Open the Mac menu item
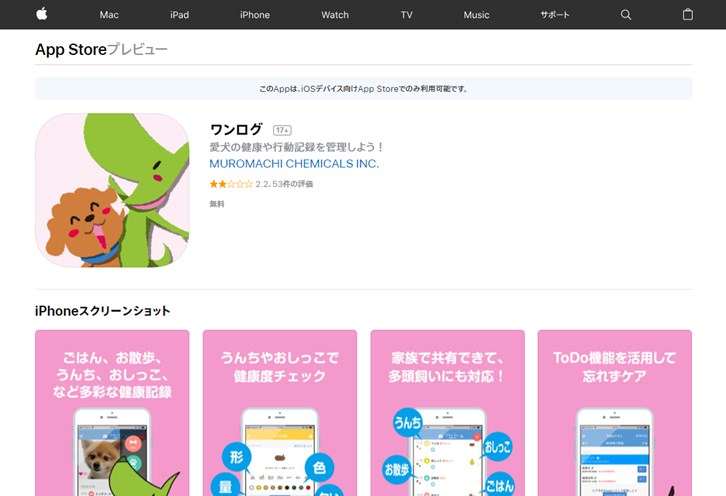726x496 pixels. click(x=109, y=15)
